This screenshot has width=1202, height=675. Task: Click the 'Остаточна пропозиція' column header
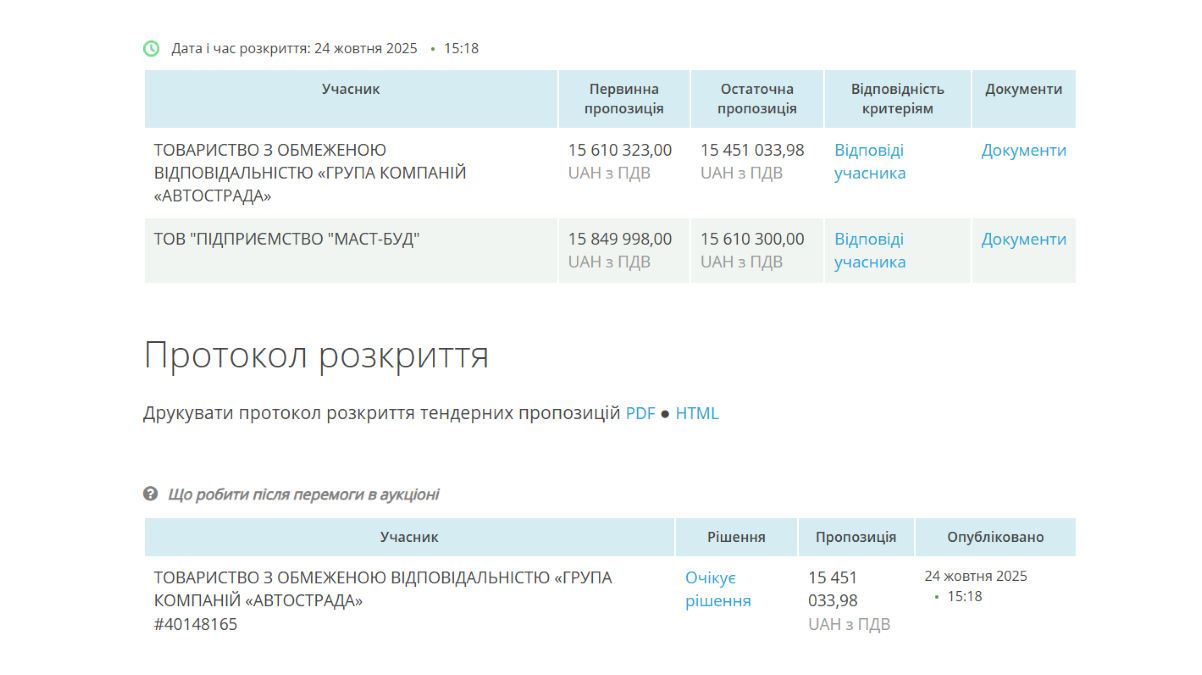coord(757,99)
